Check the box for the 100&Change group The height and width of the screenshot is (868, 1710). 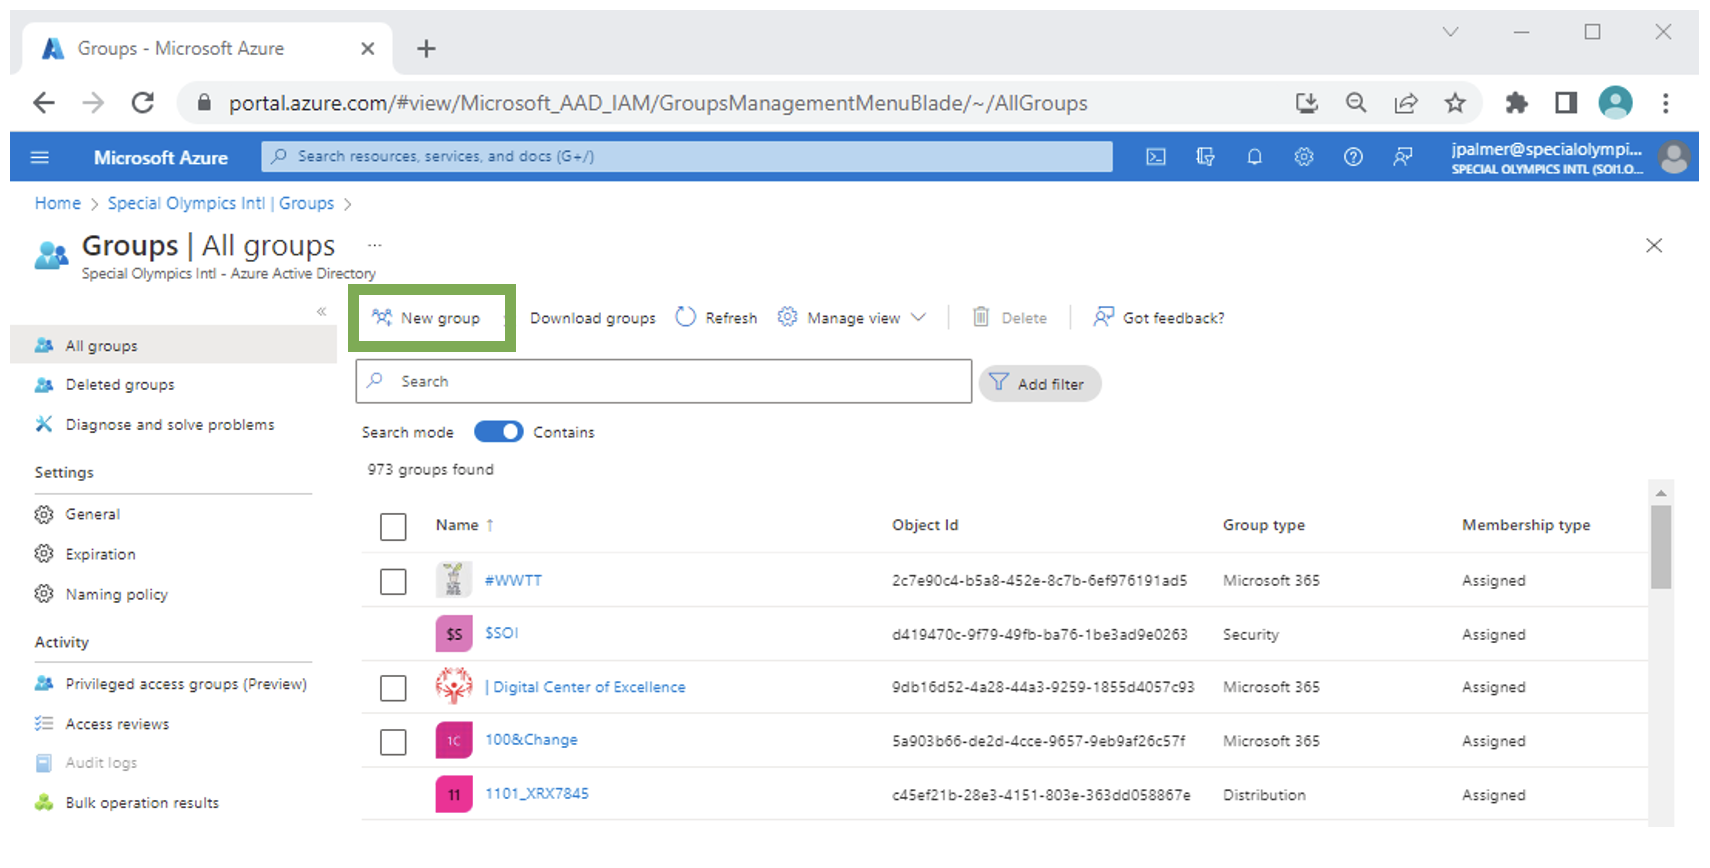(393, 742)
